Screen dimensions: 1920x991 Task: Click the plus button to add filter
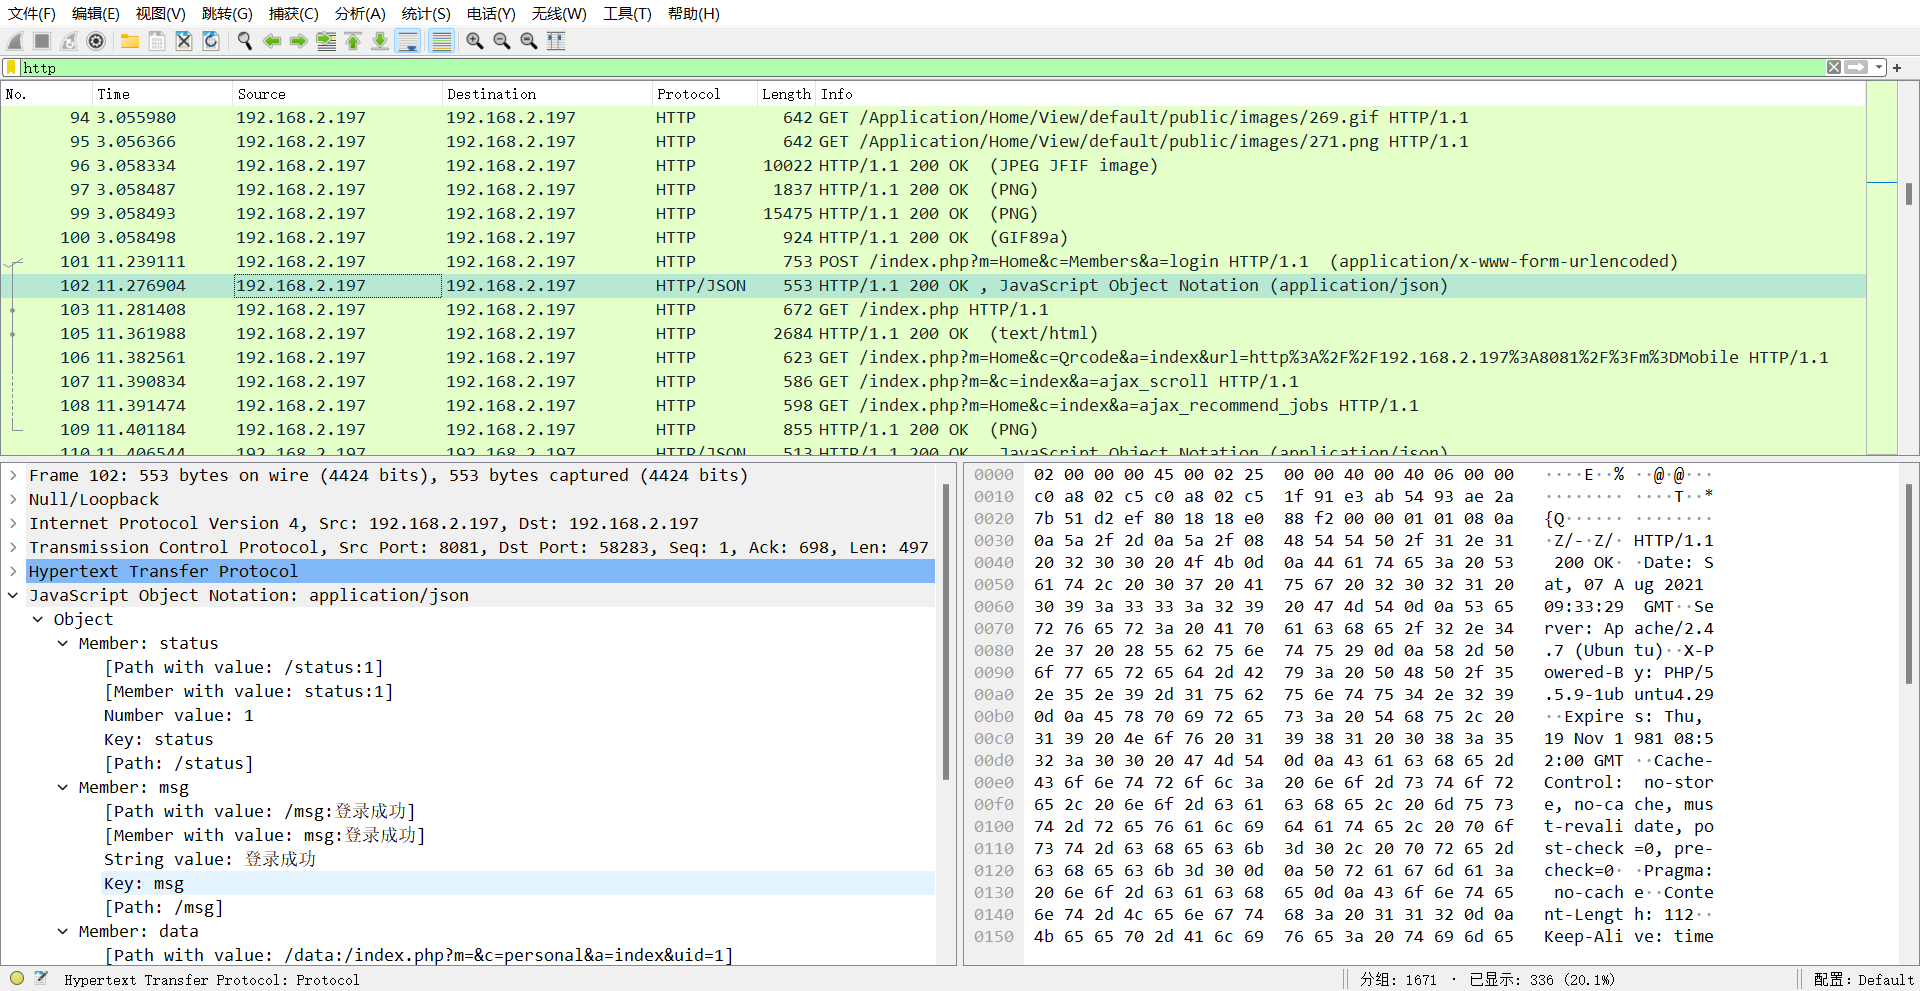tap(1897, 67)
